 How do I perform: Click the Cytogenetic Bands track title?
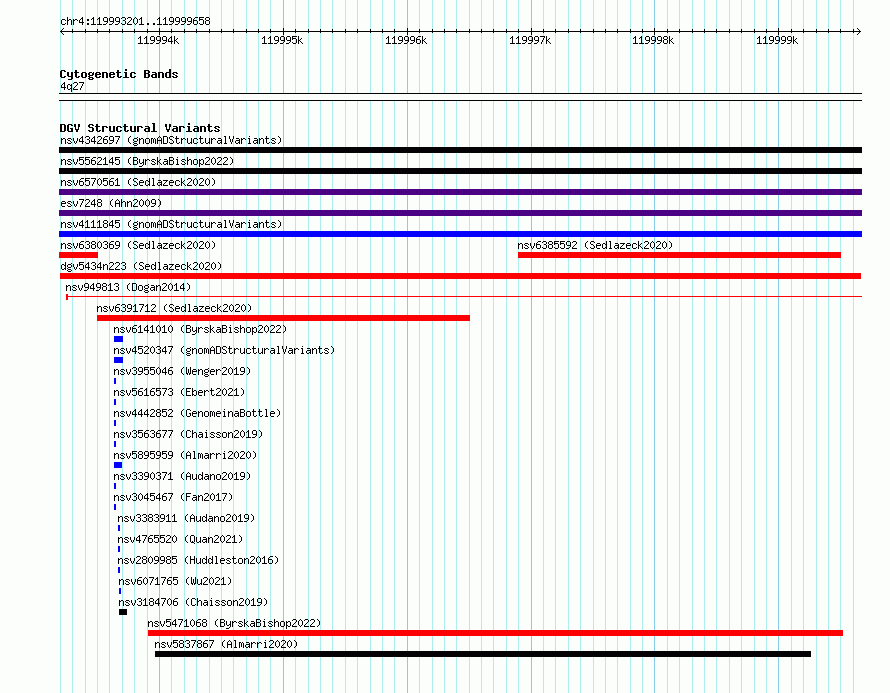point(119,74)
